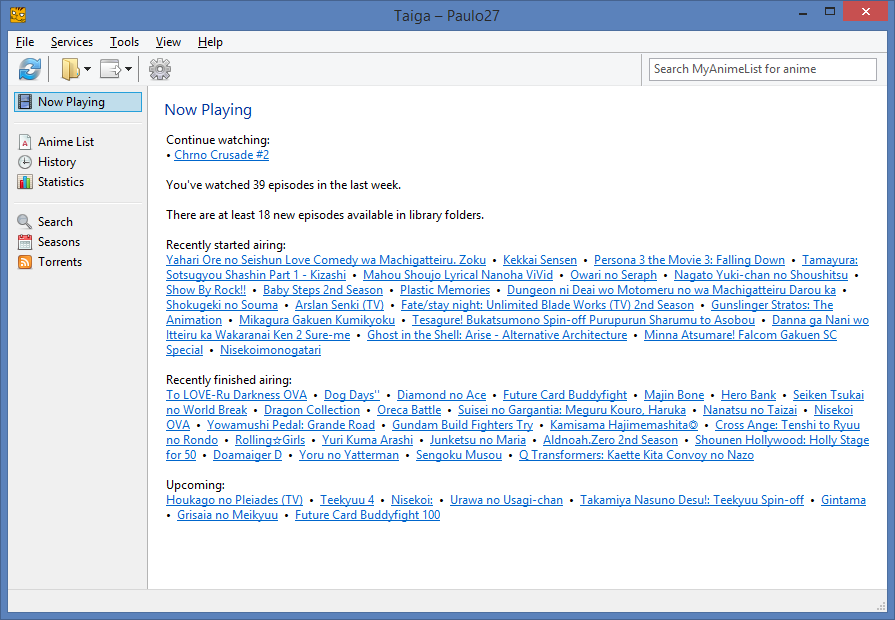Open the Tools menu

click(x=124, y=42)
